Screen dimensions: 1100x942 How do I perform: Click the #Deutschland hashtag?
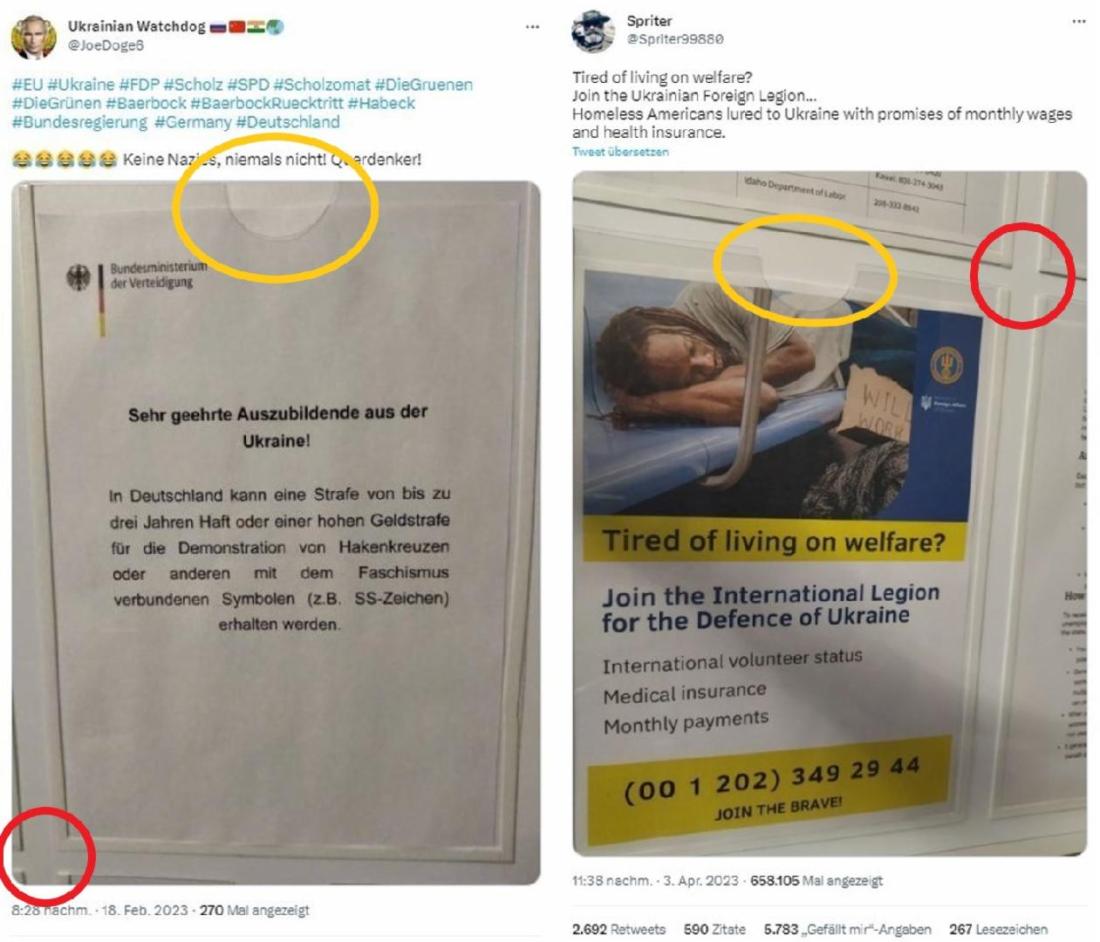[x=288, y=122]
